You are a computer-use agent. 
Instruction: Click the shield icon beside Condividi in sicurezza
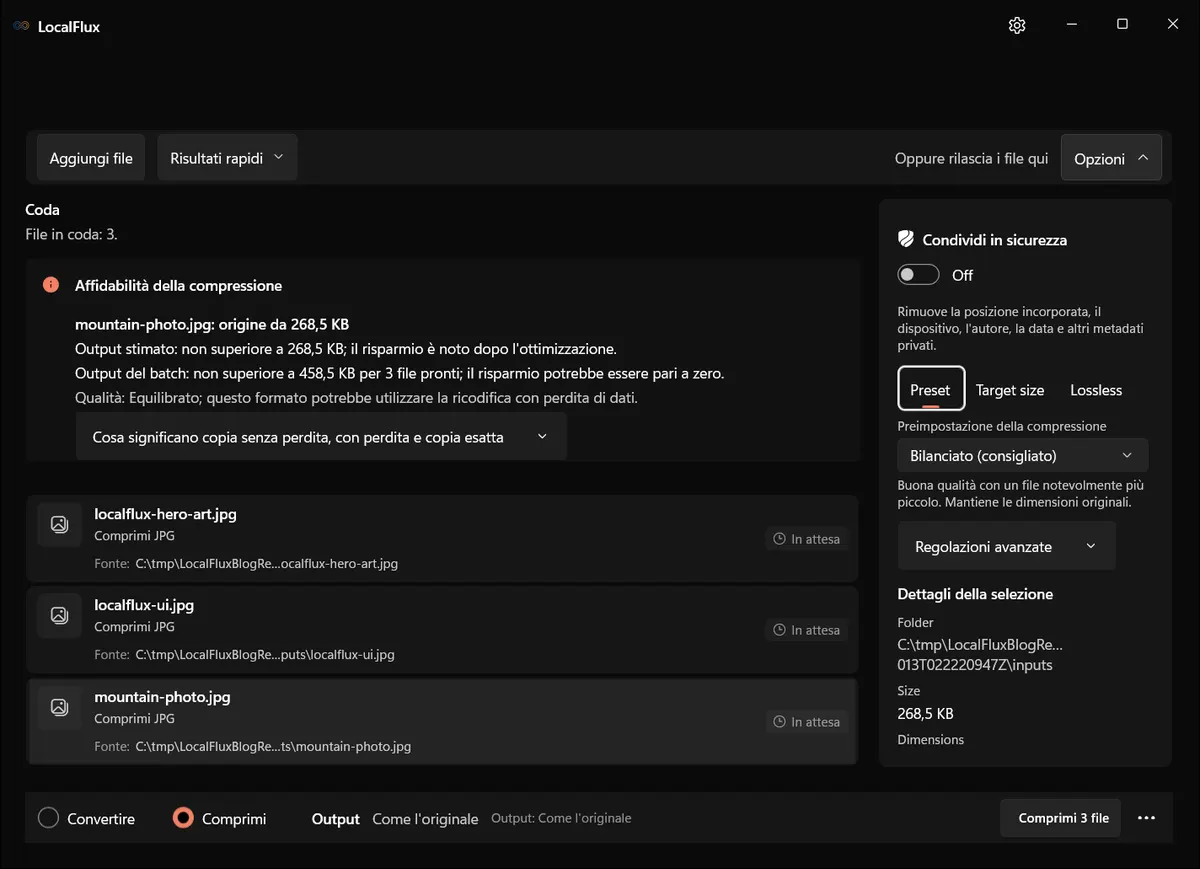point(906,239)
